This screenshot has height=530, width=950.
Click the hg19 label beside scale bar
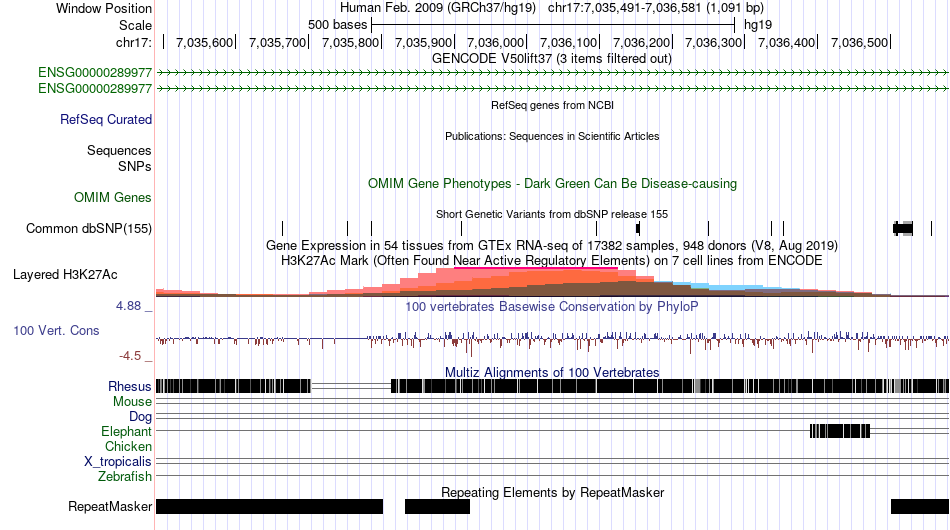coord(758,25)
